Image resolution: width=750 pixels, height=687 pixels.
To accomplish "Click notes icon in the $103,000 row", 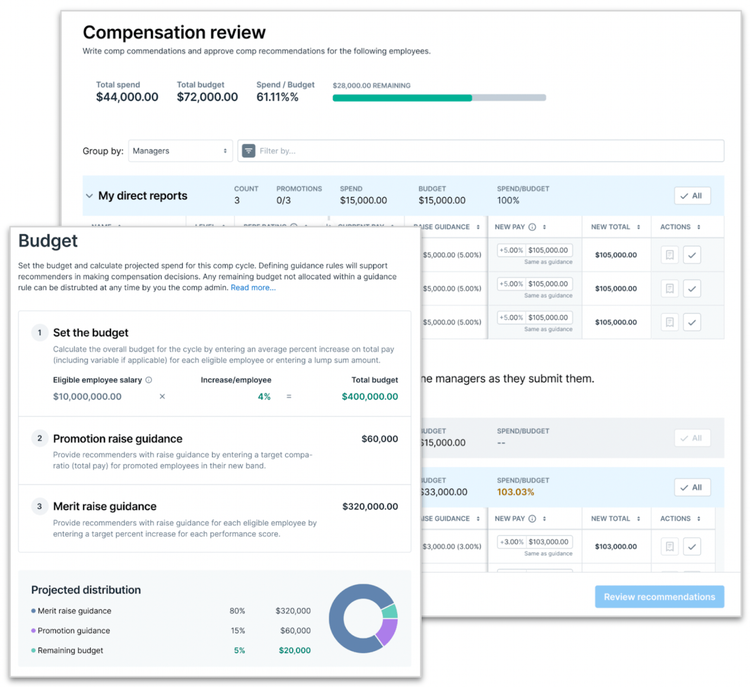I will click(x=670, y=546).
